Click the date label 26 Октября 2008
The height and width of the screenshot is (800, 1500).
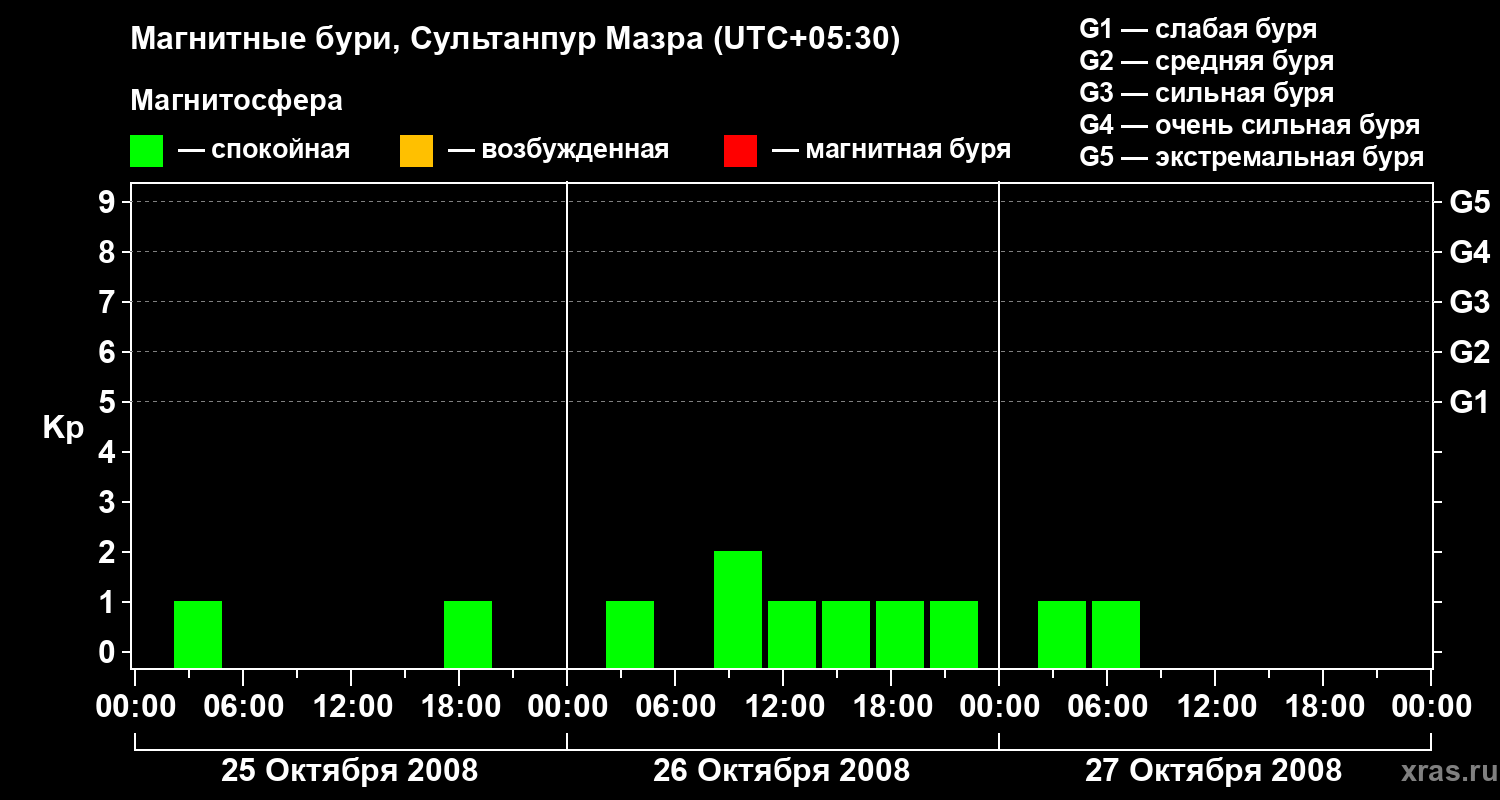tap(782, 771)
